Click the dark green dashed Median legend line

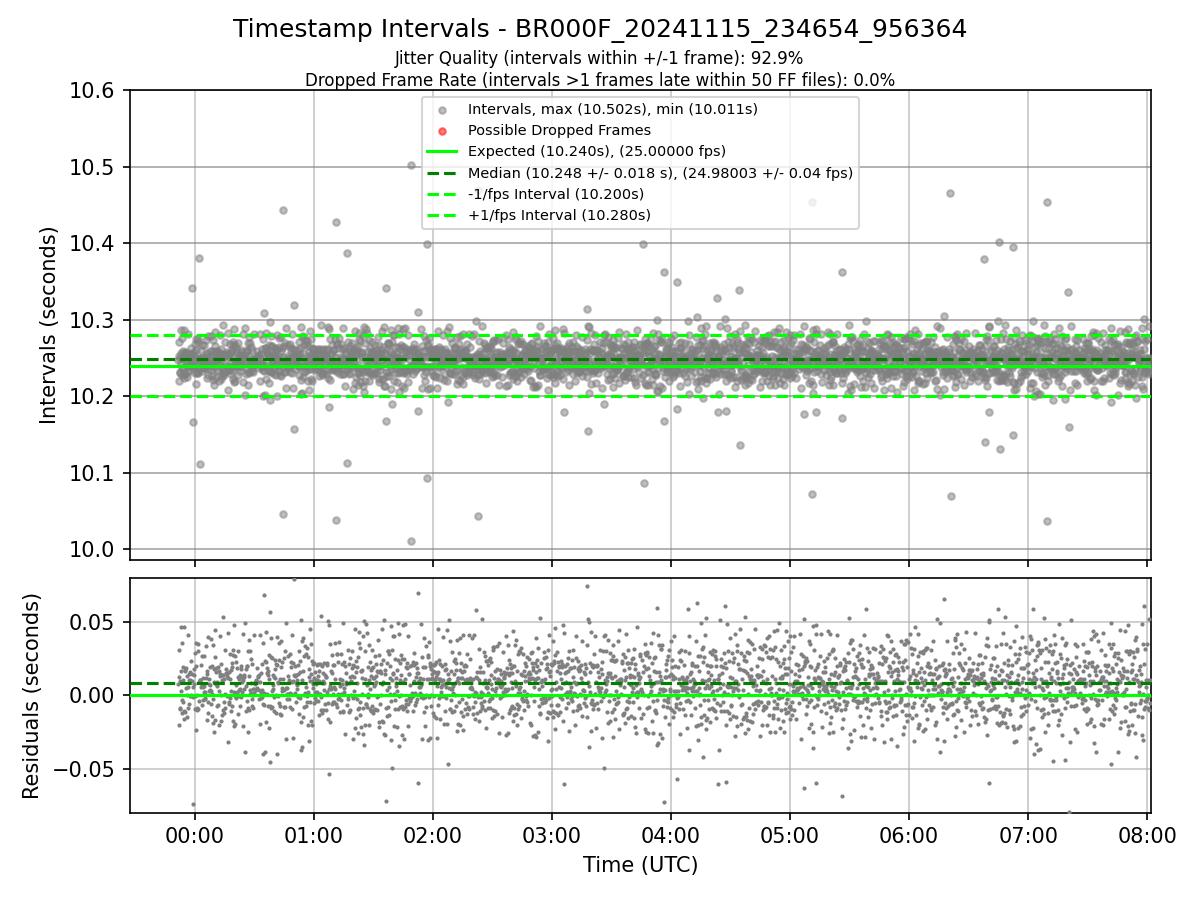coord(442,173)
